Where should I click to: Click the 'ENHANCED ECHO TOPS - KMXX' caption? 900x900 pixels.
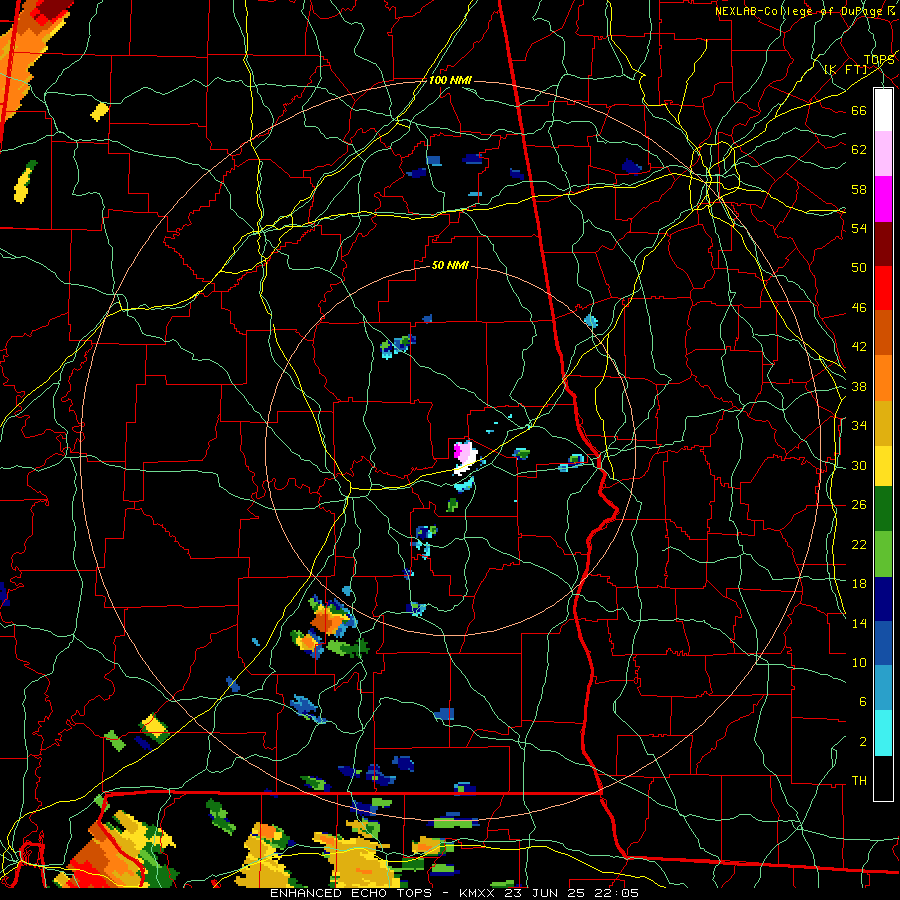[x=382, y=893]
